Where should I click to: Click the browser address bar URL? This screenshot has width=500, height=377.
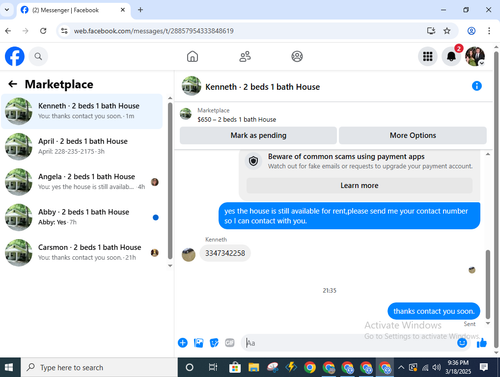pos(154,31)
